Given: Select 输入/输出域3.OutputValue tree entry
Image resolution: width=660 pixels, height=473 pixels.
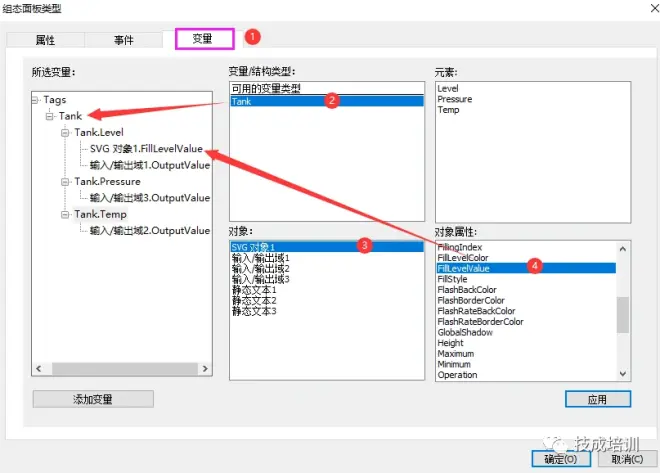Looking at the screenshot, I should click(150, 198).
